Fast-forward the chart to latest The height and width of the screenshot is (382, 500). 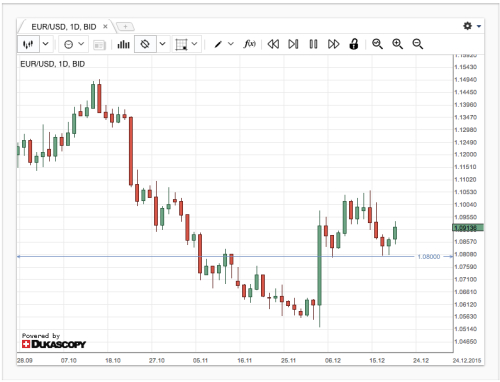click(x=333, y=44)
